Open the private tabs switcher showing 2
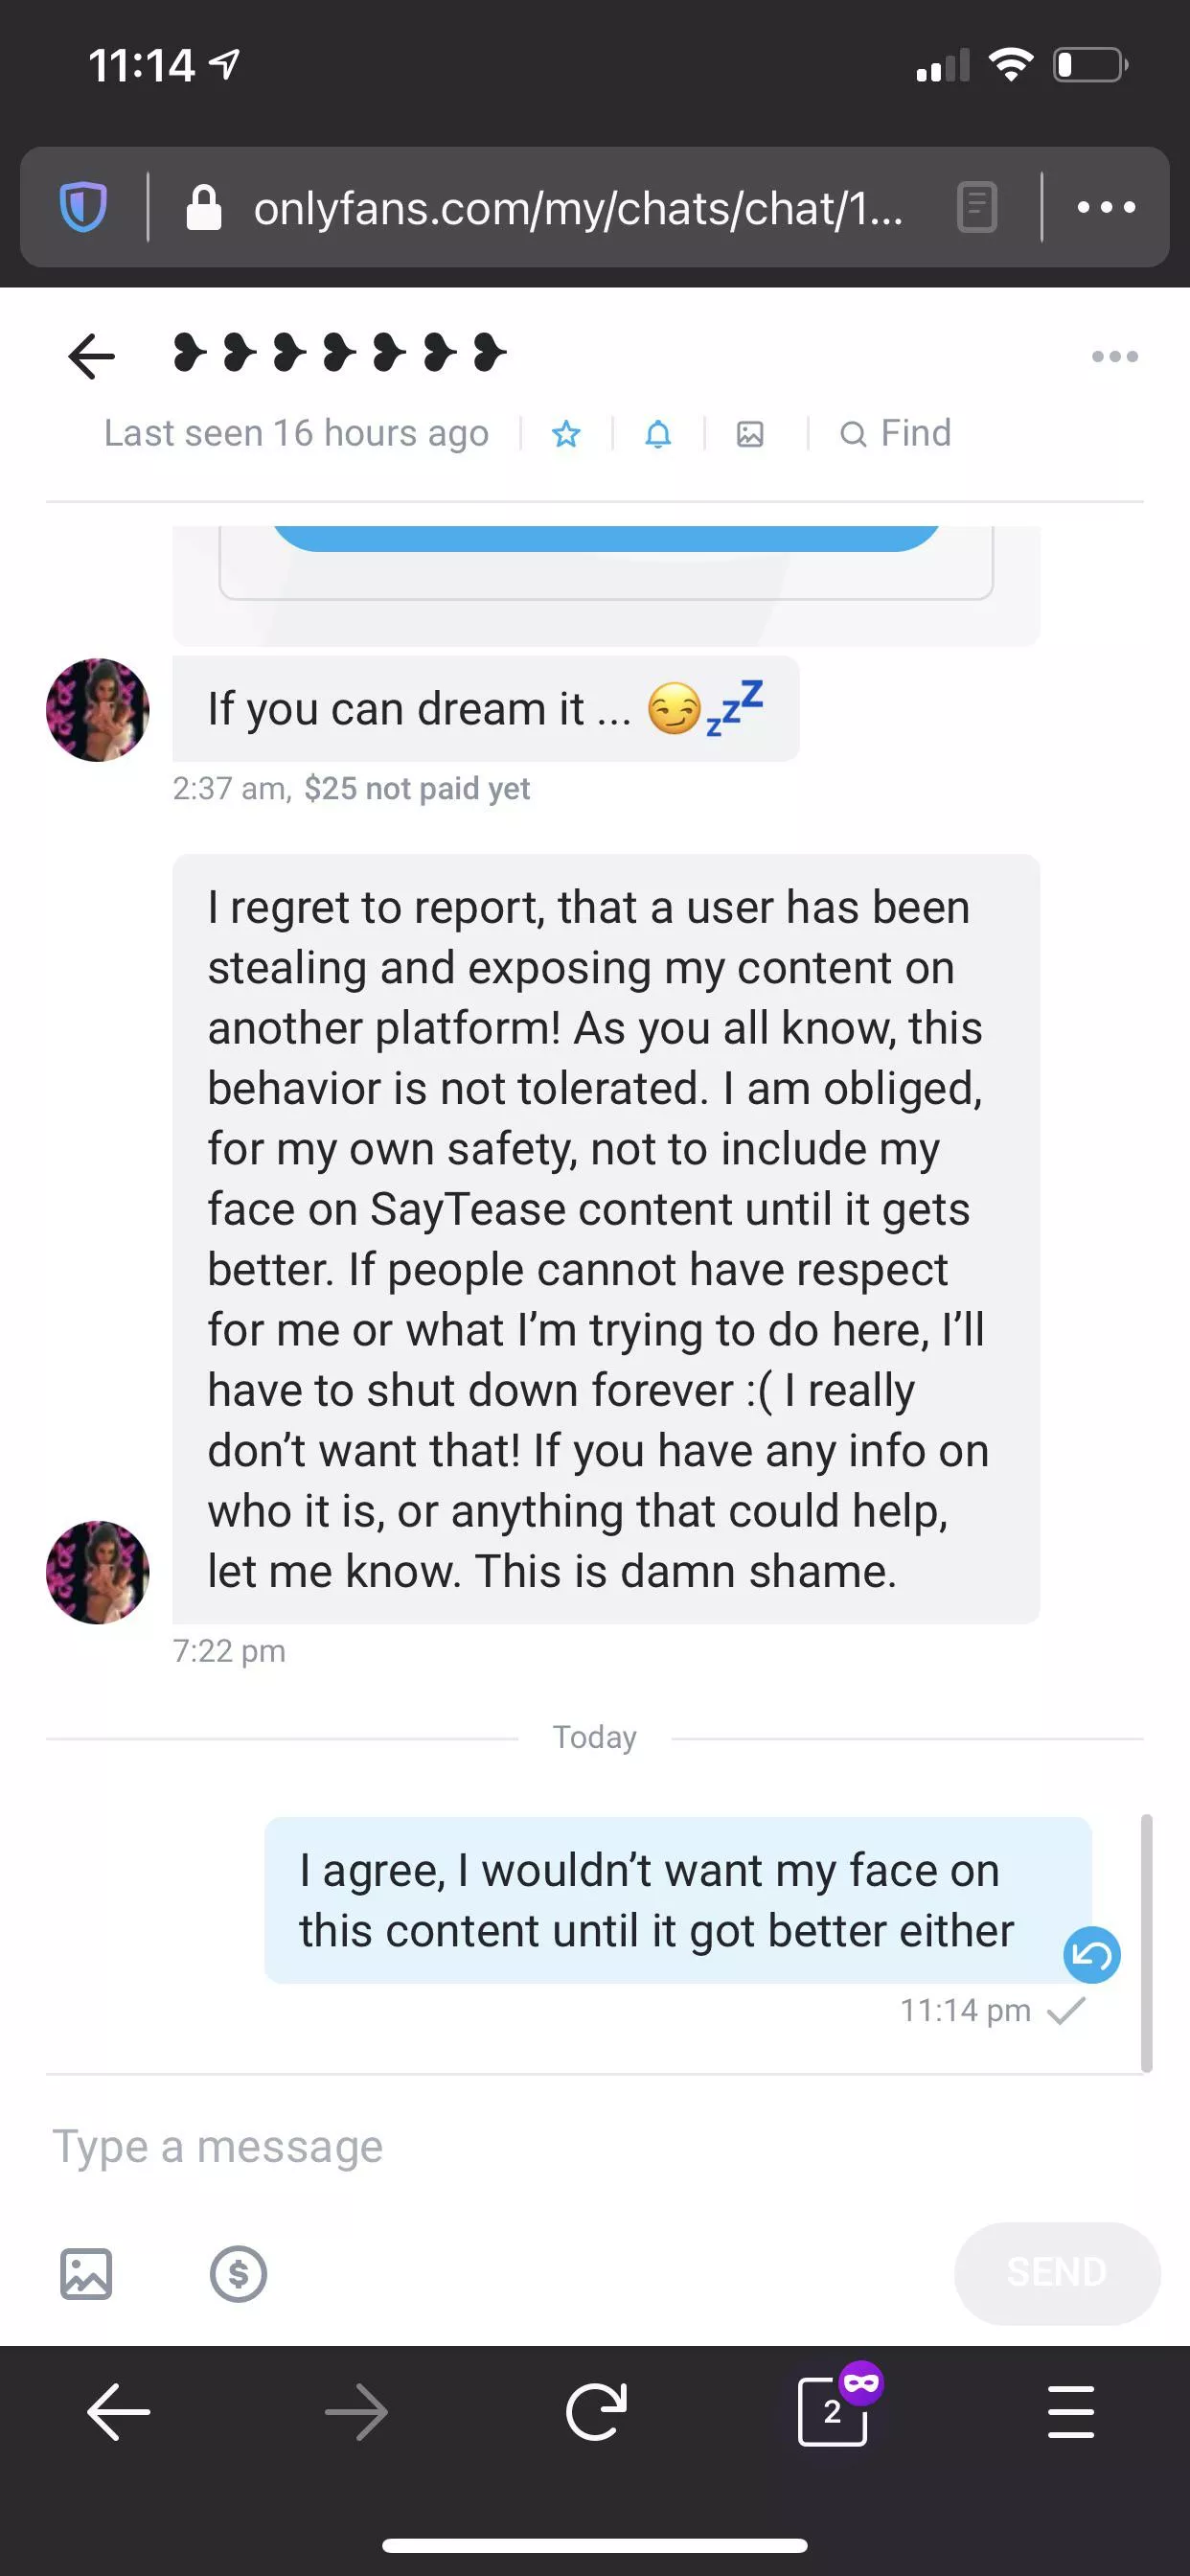 coord(834,2412)
